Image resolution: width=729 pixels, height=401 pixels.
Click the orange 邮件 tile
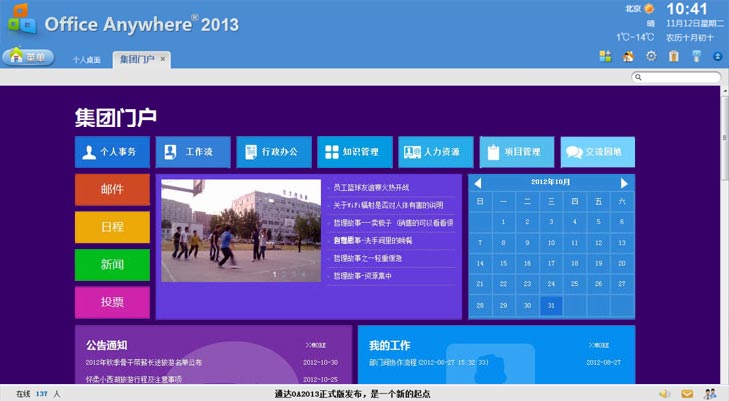(x=112, y=190)
